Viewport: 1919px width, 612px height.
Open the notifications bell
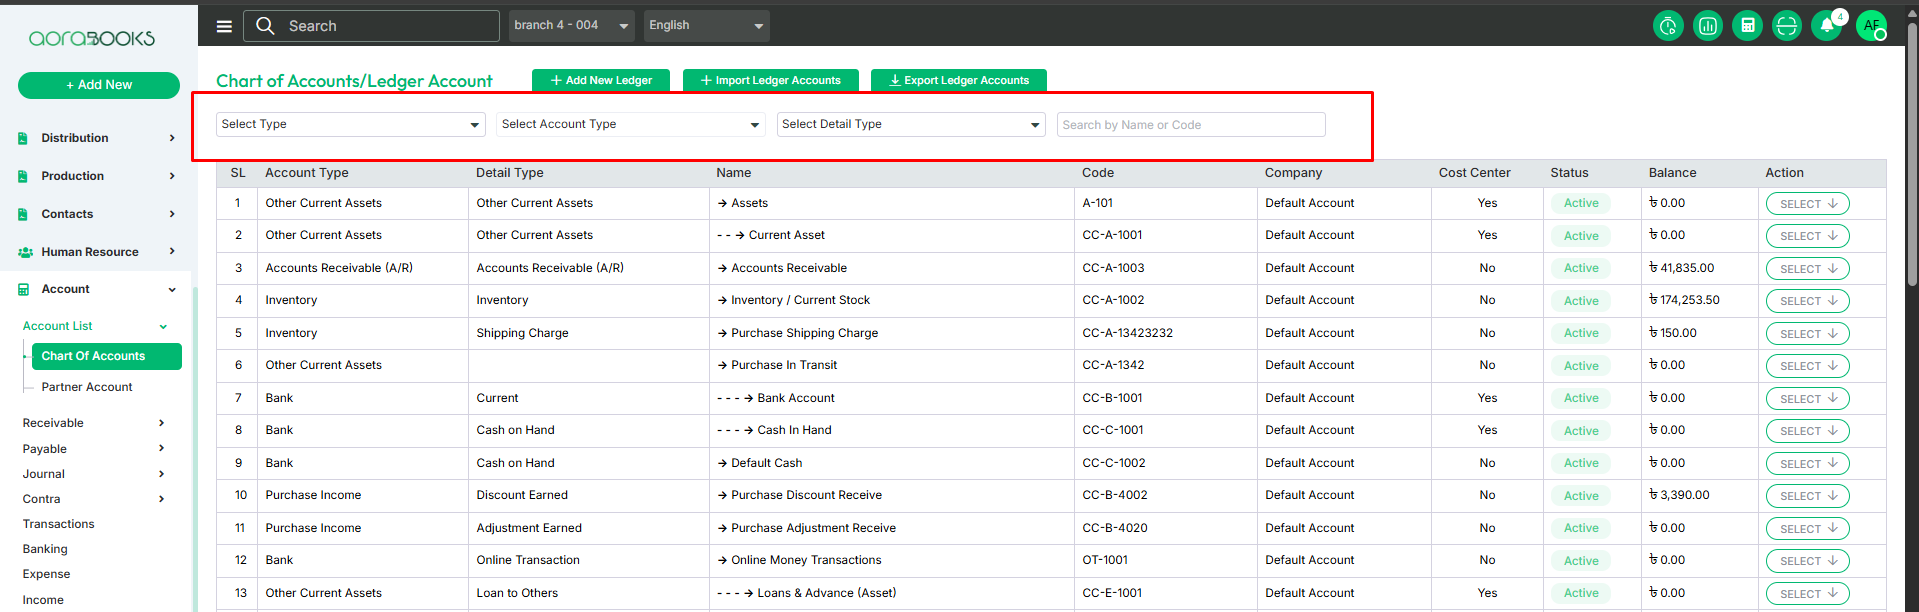point(1826,26)
